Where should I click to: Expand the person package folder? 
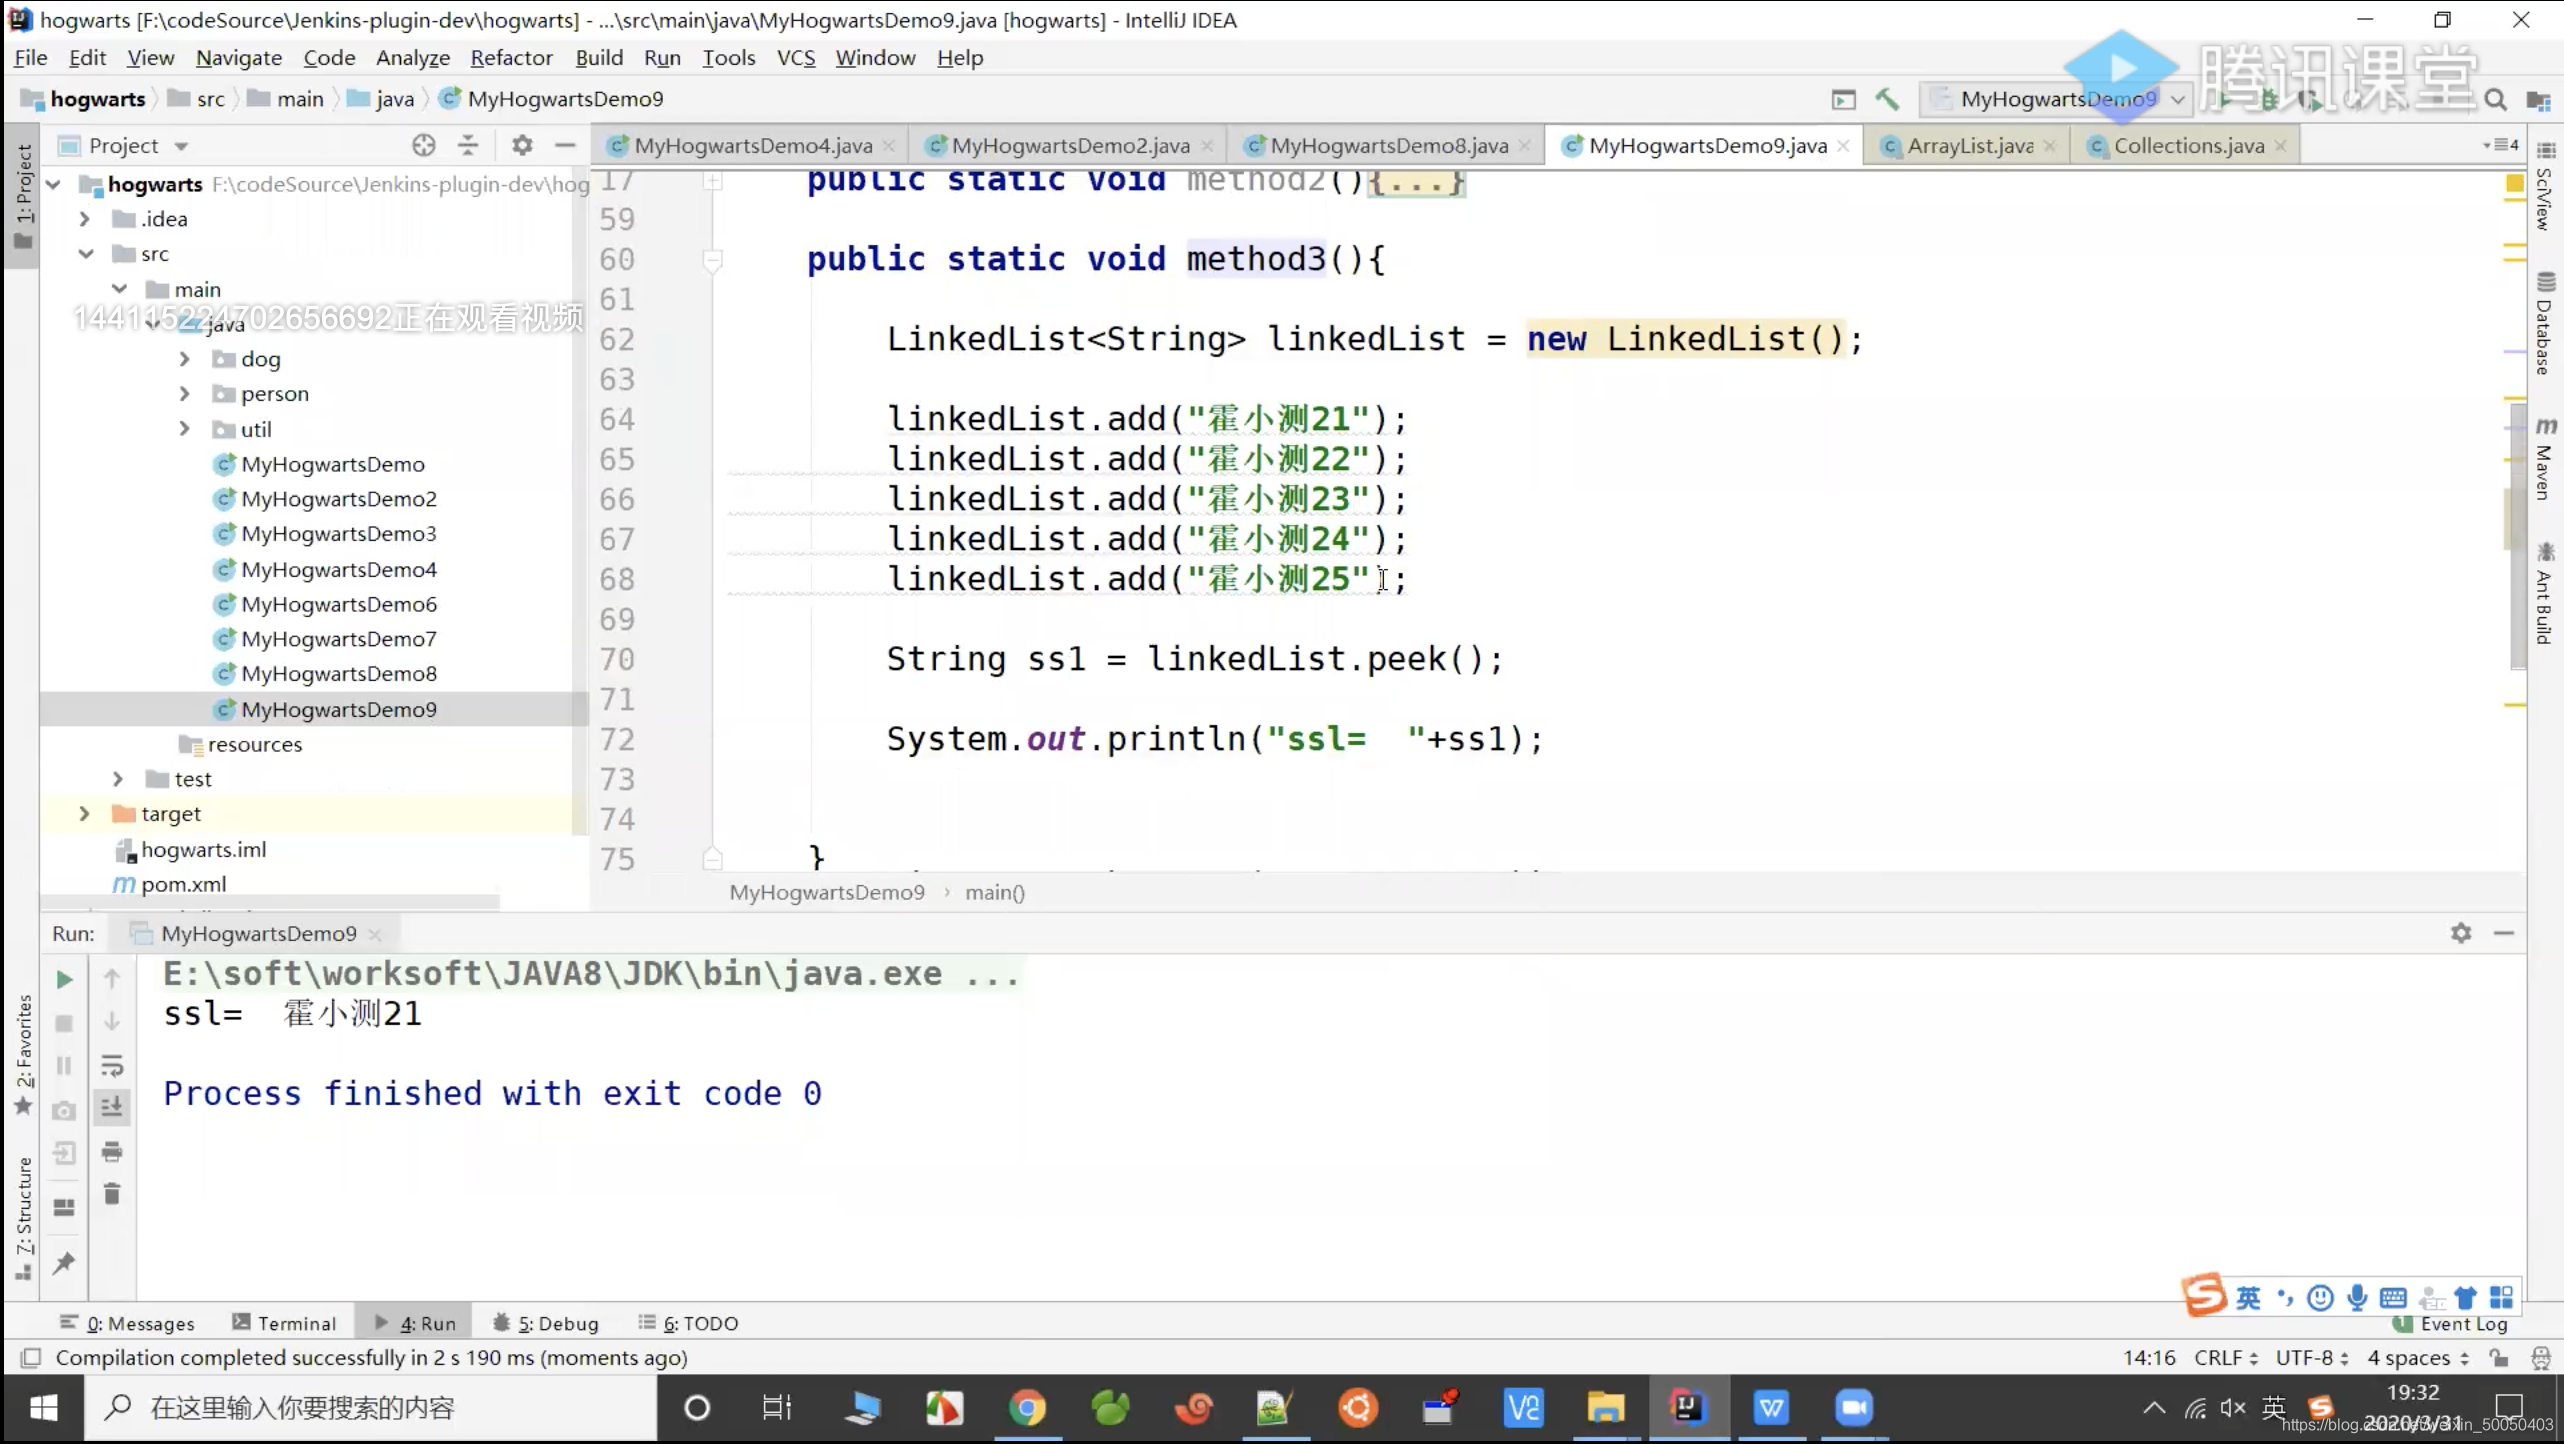coord(183,393)
